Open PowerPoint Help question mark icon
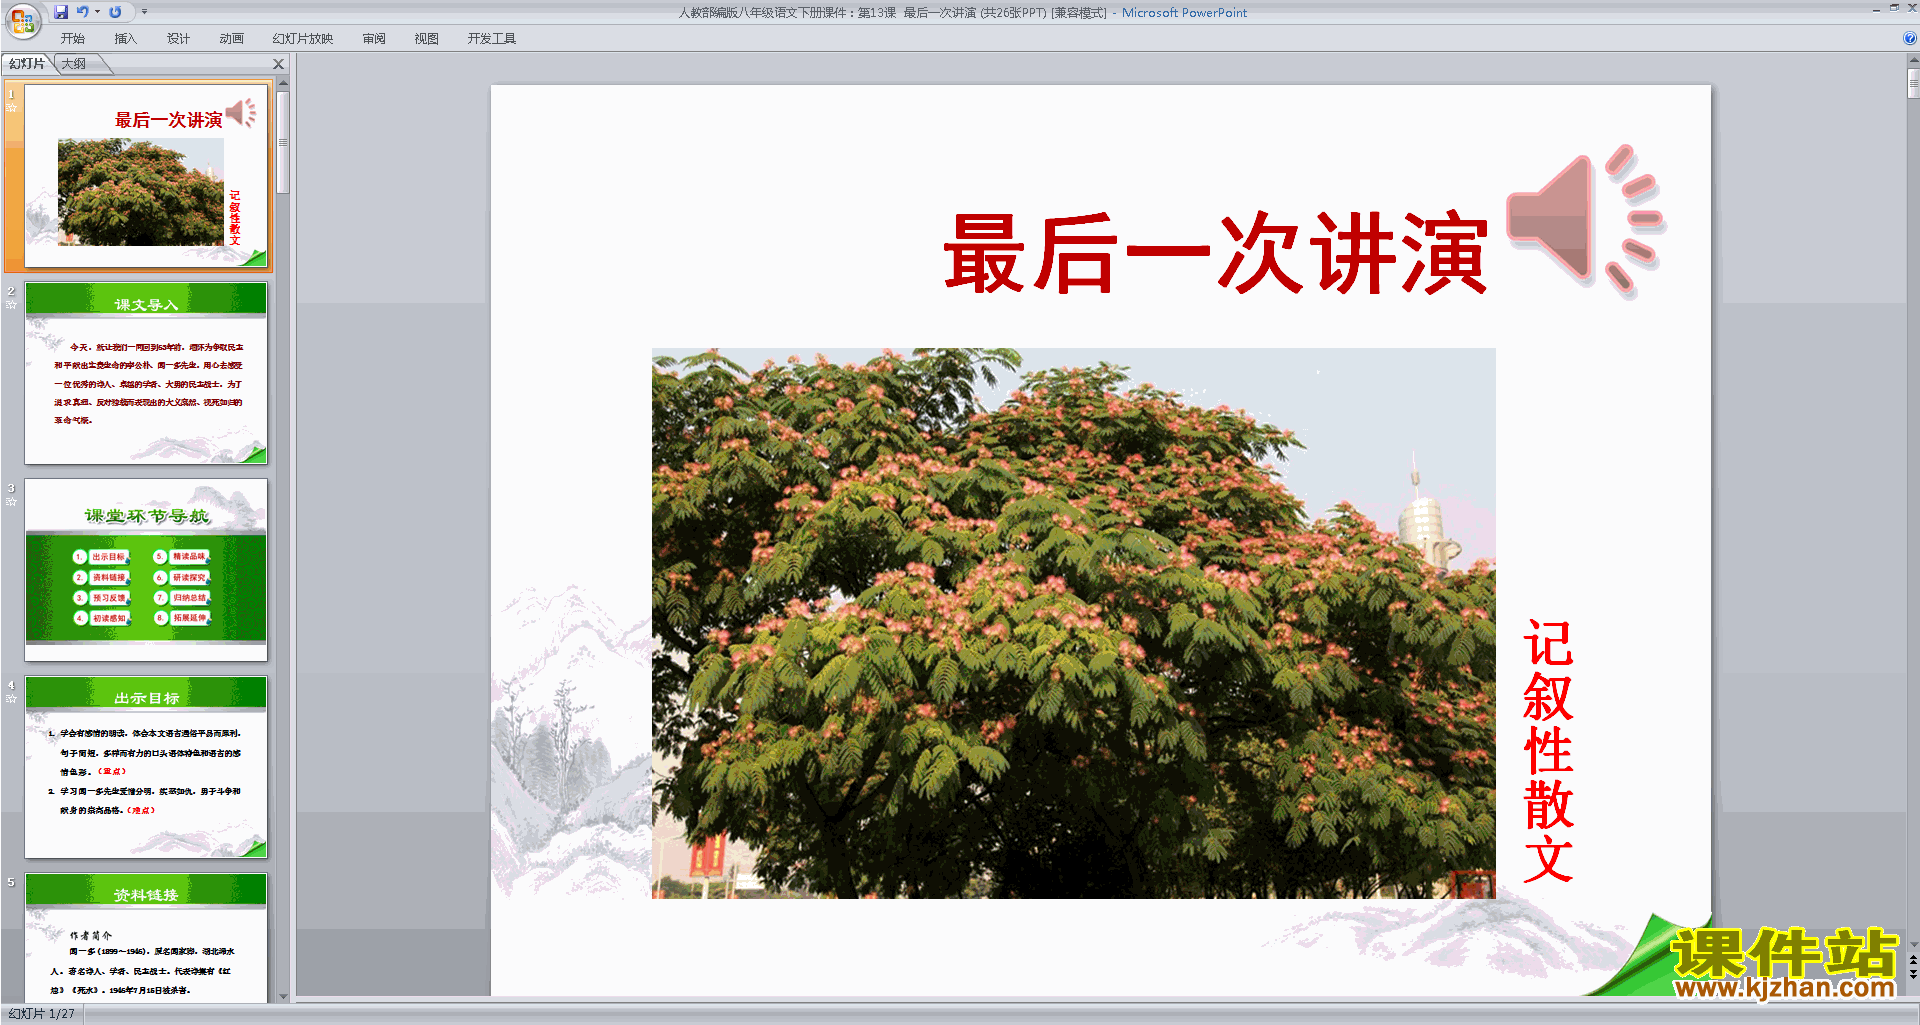The image size is (1920, 1025). [x=1909, y=39]
